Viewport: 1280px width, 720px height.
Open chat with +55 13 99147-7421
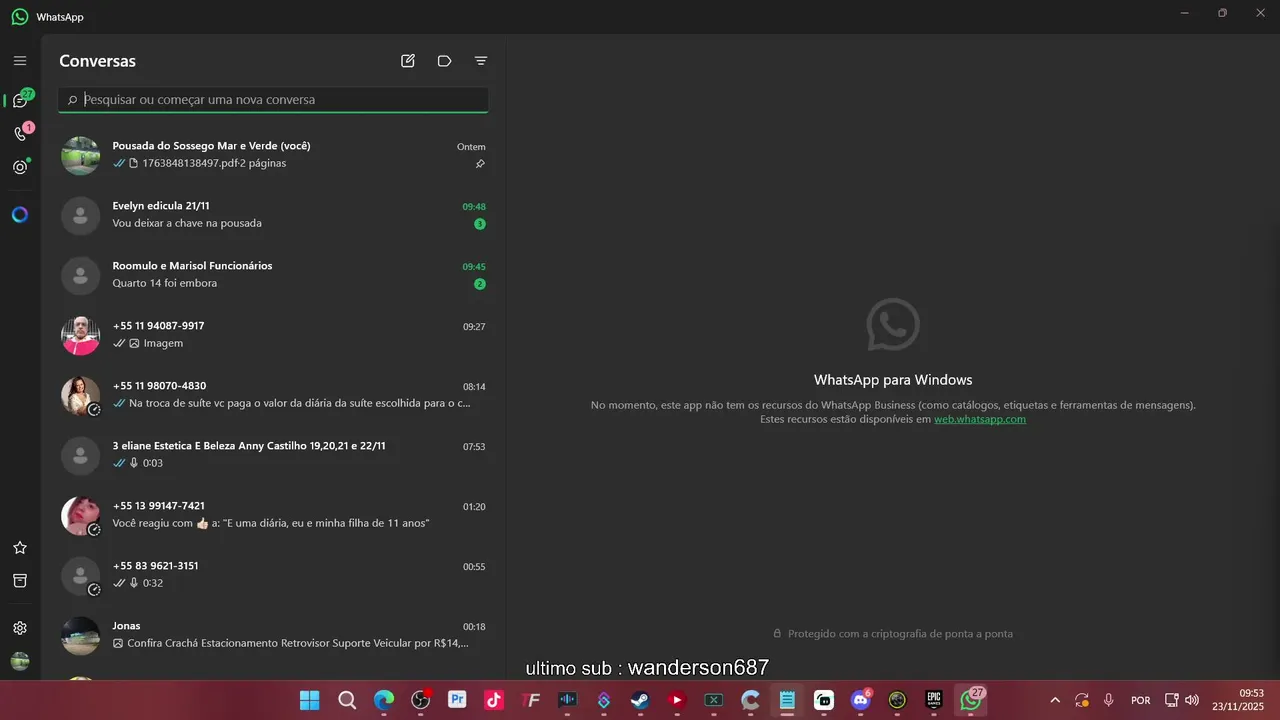pyautogui.click(x=273, y=515)
